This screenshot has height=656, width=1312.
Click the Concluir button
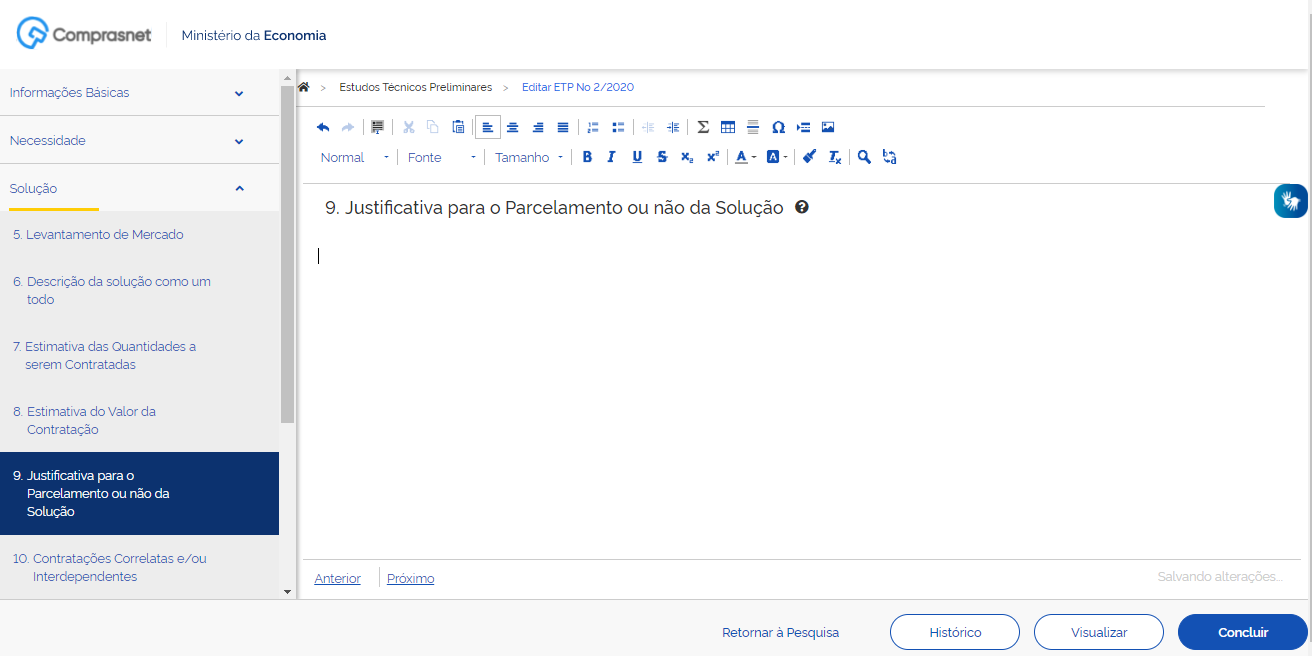point(1242,631)
